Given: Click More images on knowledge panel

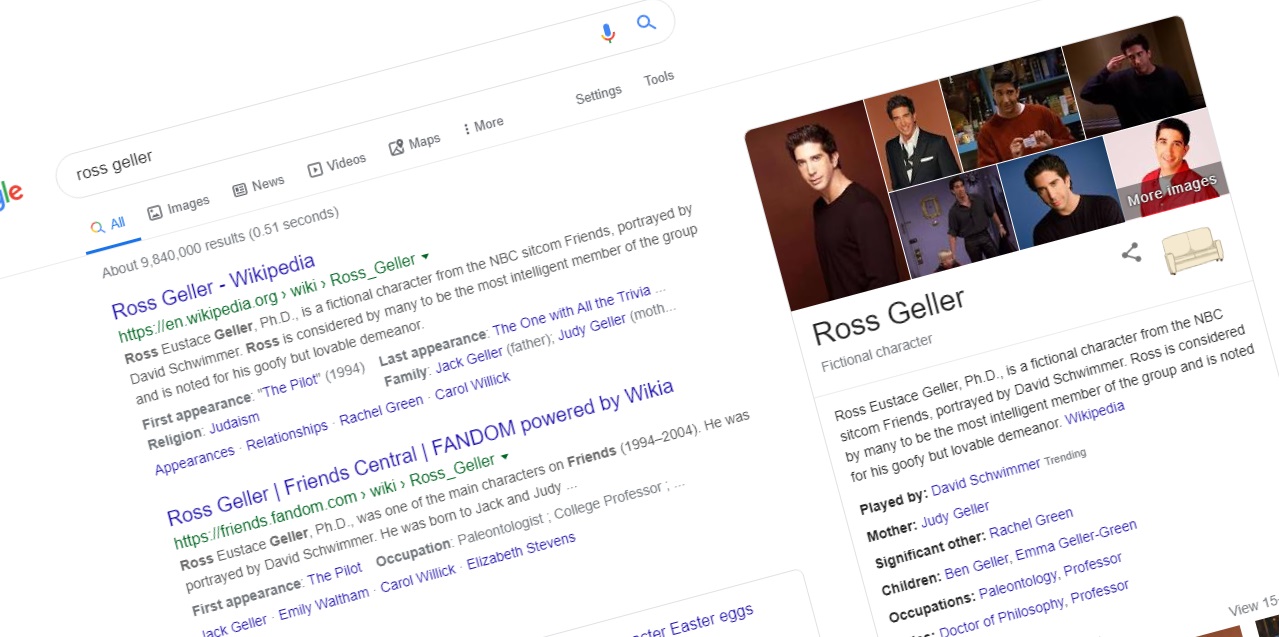Looking at the screenshot, I should (x=1172, y=189).
